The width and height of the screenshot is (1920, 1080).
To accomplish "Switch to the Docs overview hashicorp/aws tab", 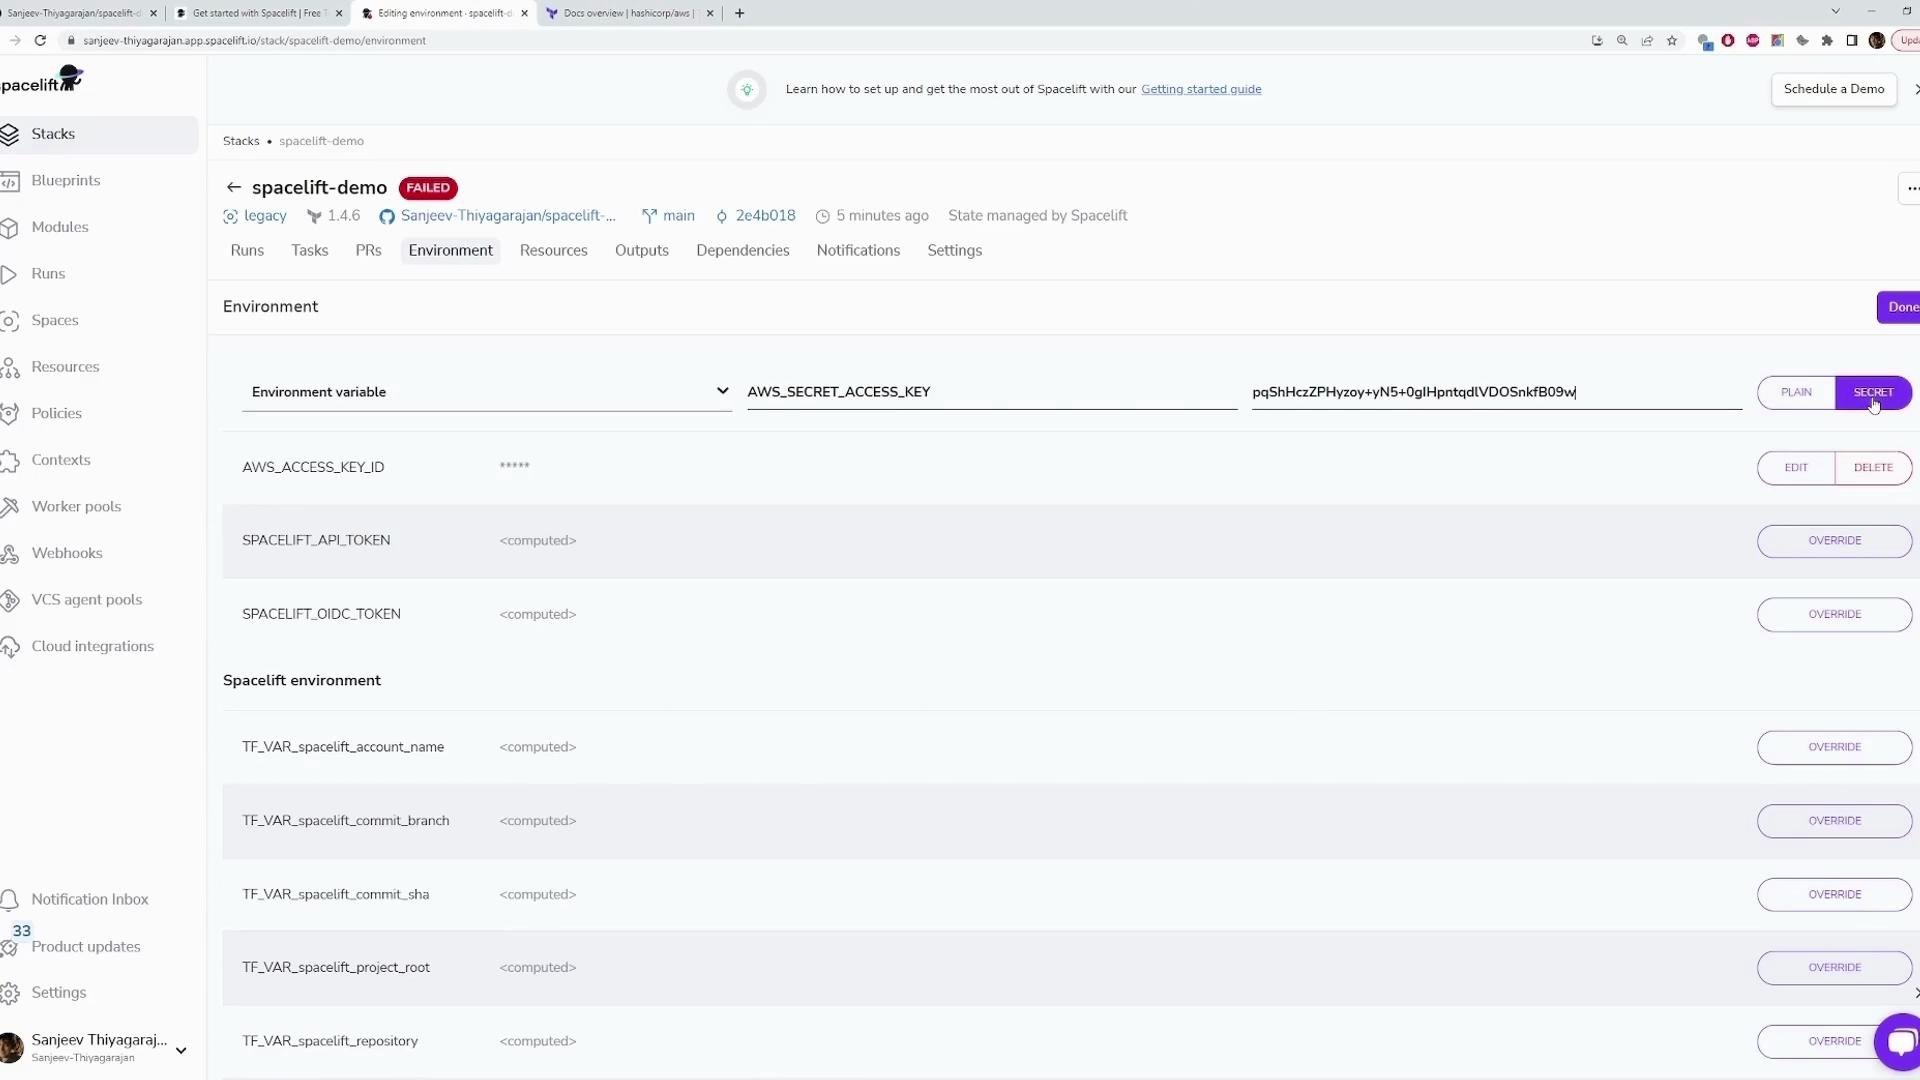I will [629, 13].
